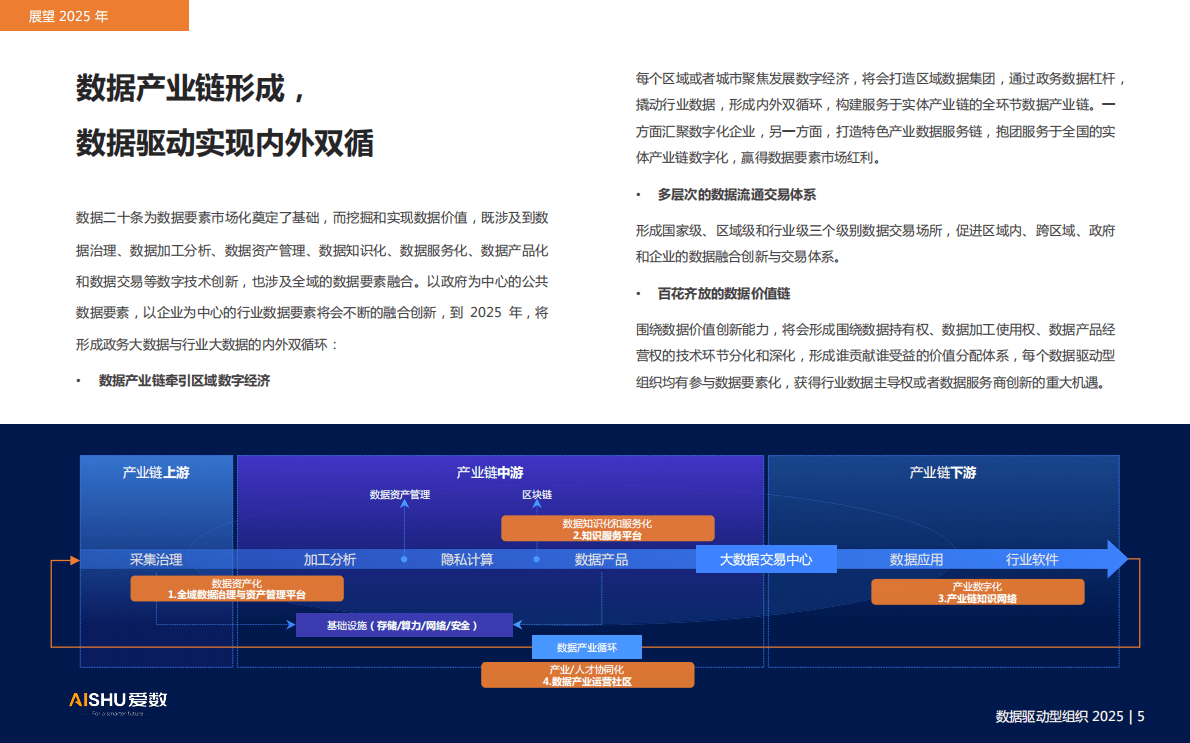Select the 产业链上游 header
1190x743 pixels.
pyautogui.click(x=156, y=474)
